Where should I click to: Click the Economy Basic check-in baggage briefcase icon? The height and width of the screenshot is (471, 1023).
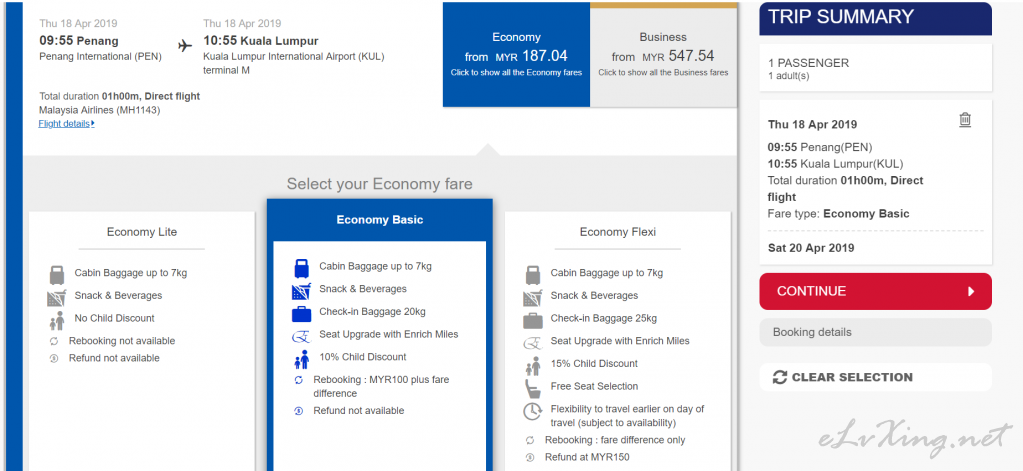point(301,313)
